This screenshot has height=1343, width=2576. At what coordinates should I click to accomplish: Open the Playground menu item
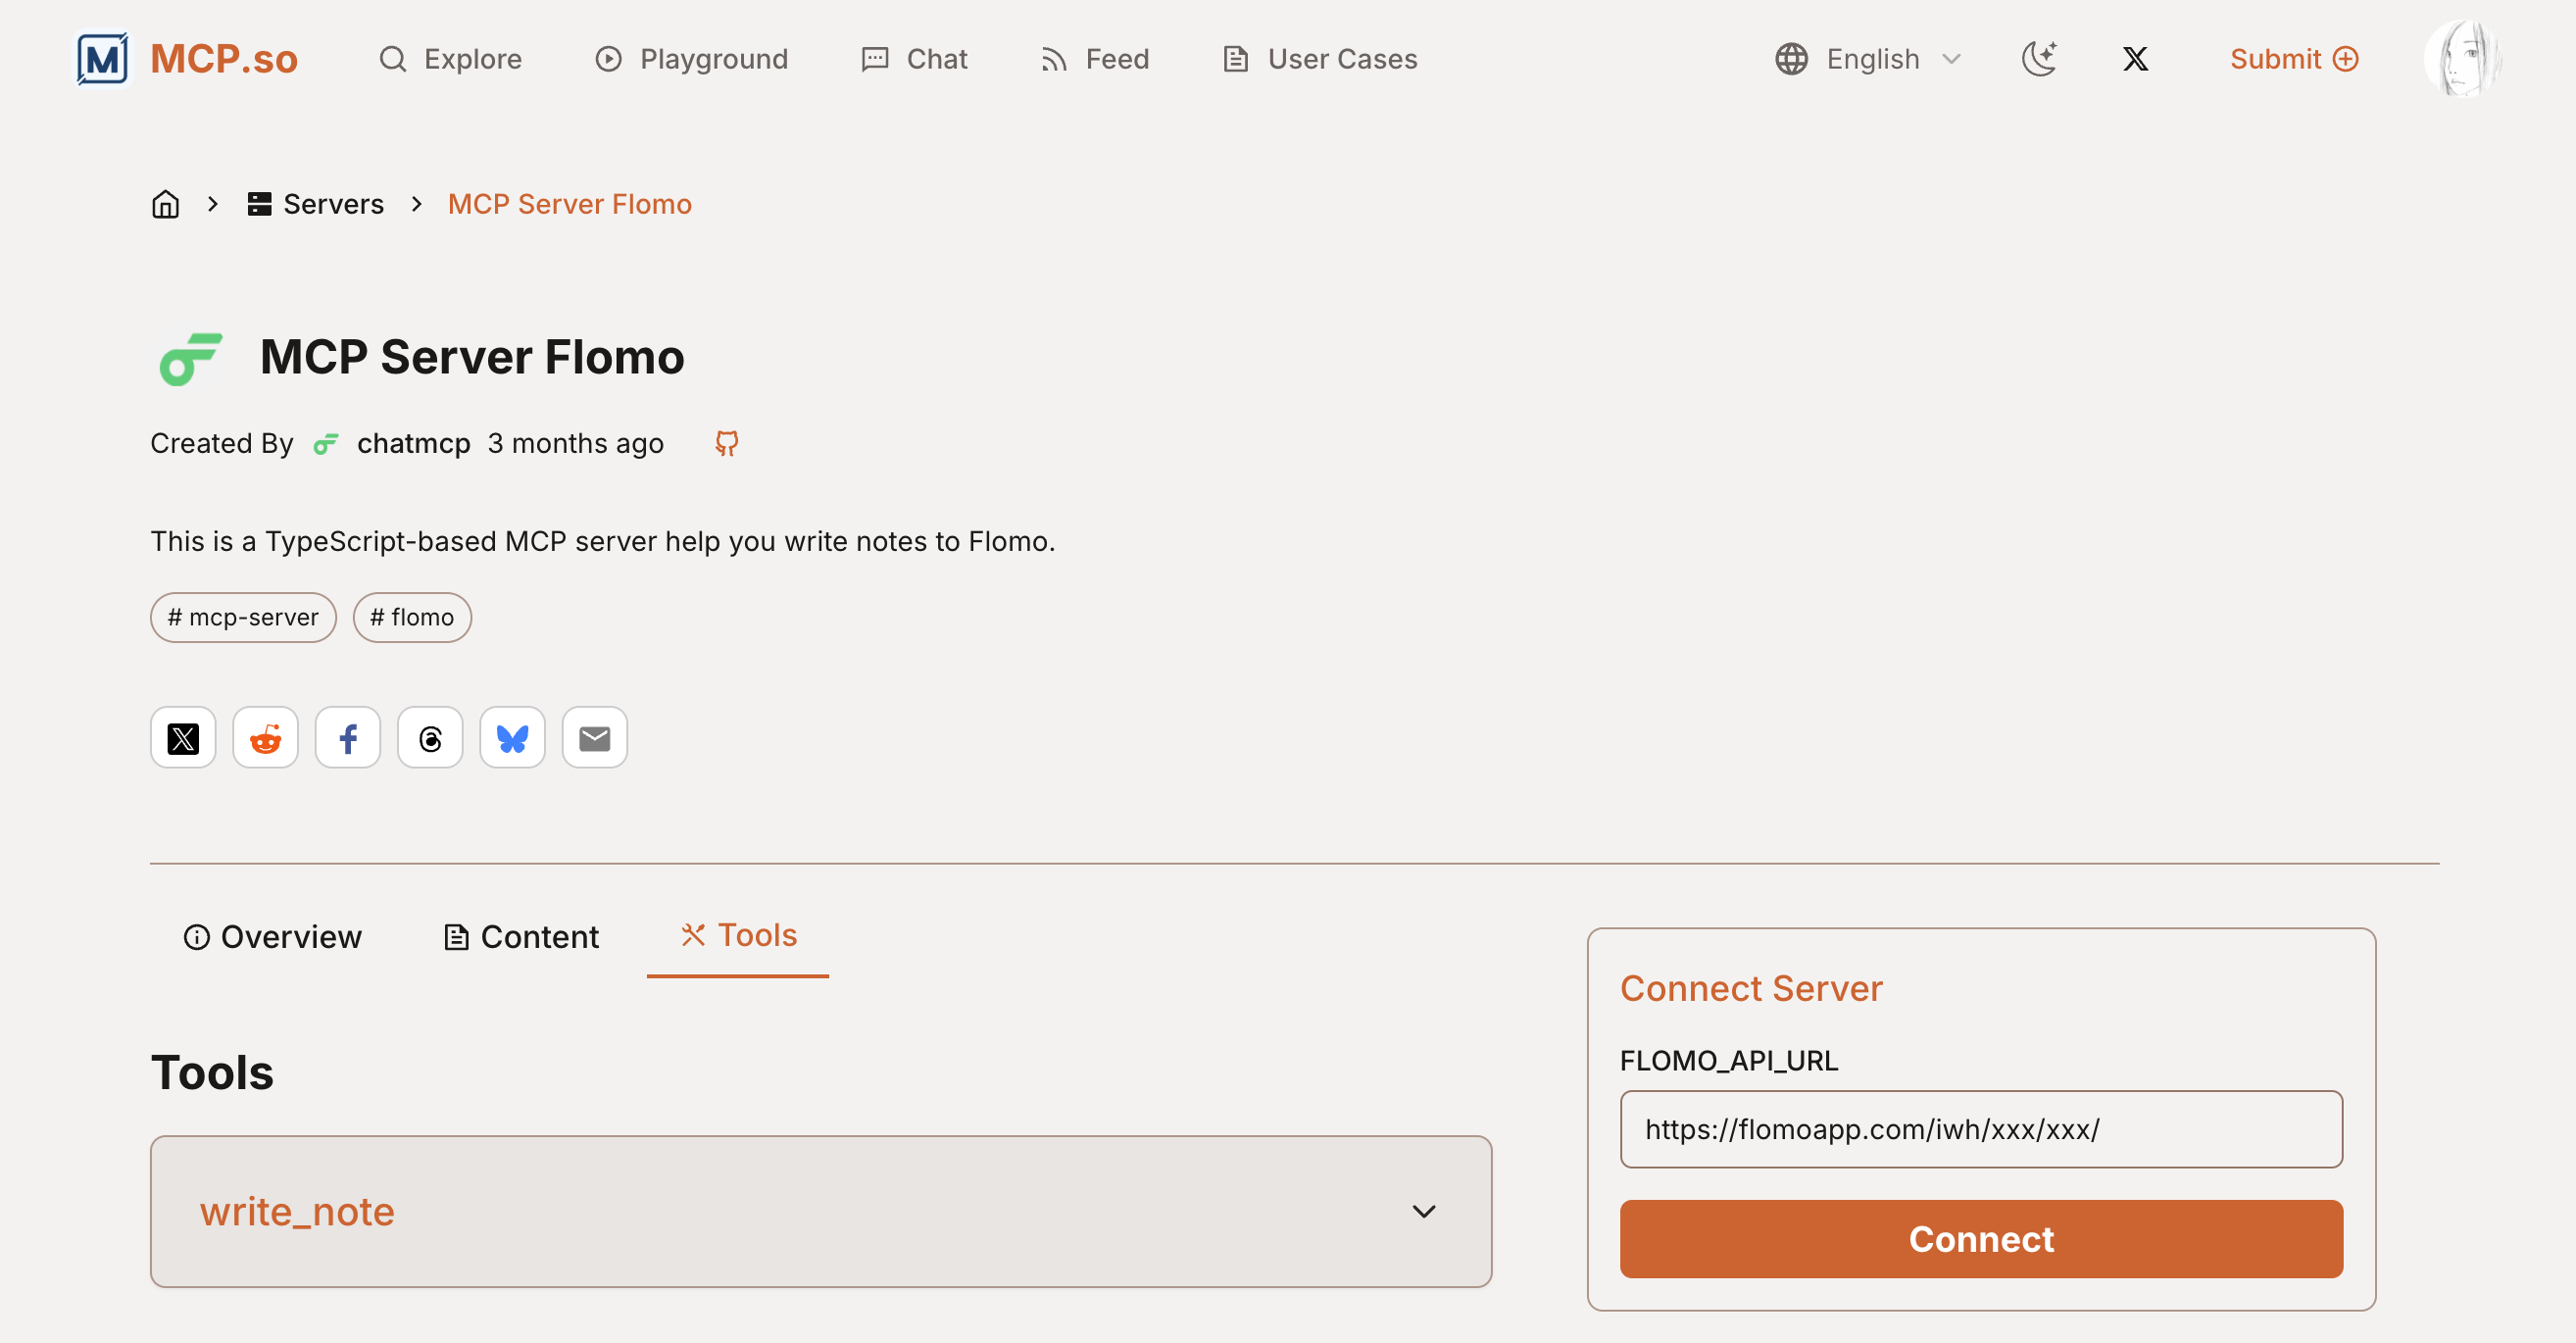click(x=692, y=59)
